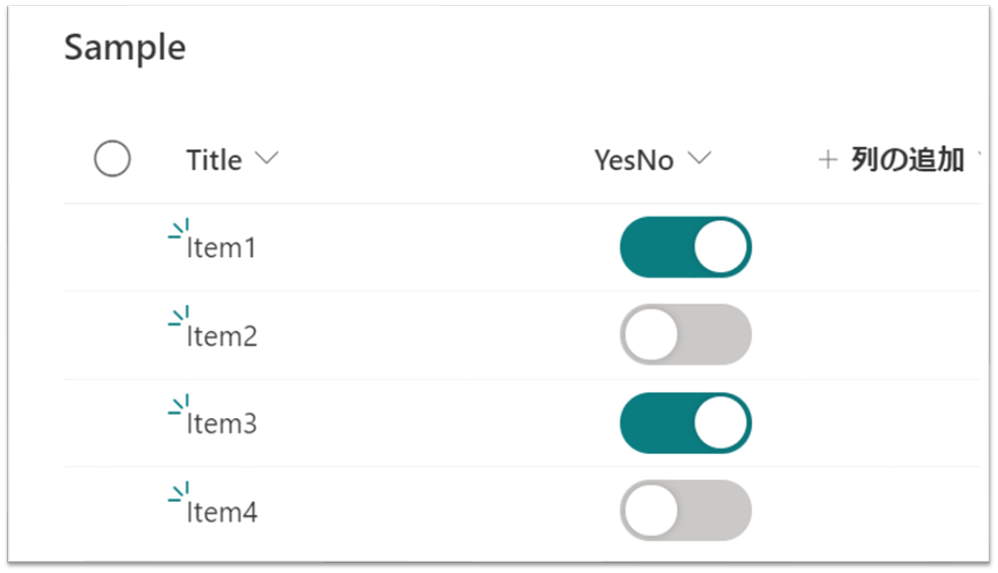
Task: Open the Item2 list entry
Action: click(221, 336)
